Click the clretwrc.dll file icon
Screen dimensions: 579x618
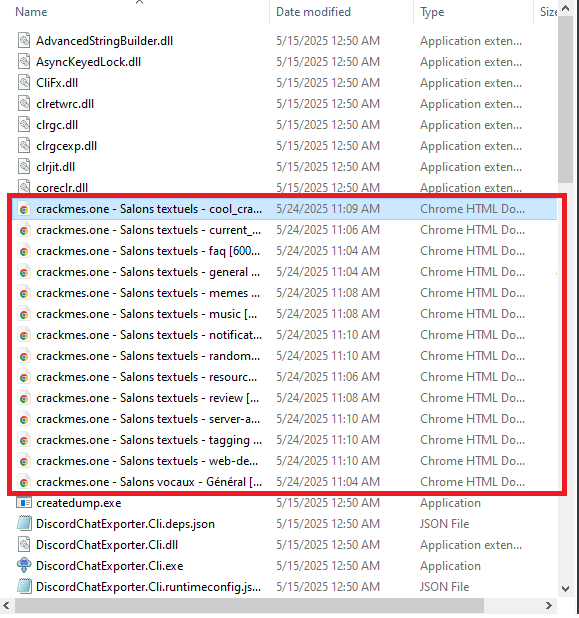(24, 104)
